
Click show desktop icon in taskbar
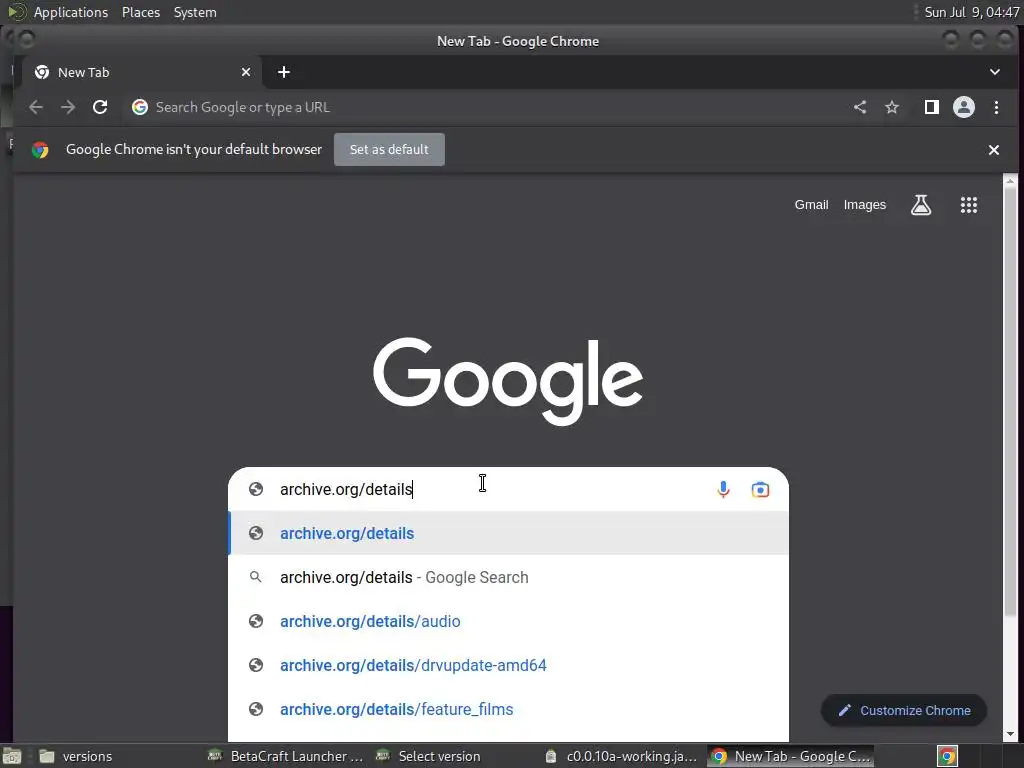tap(12, 757)
